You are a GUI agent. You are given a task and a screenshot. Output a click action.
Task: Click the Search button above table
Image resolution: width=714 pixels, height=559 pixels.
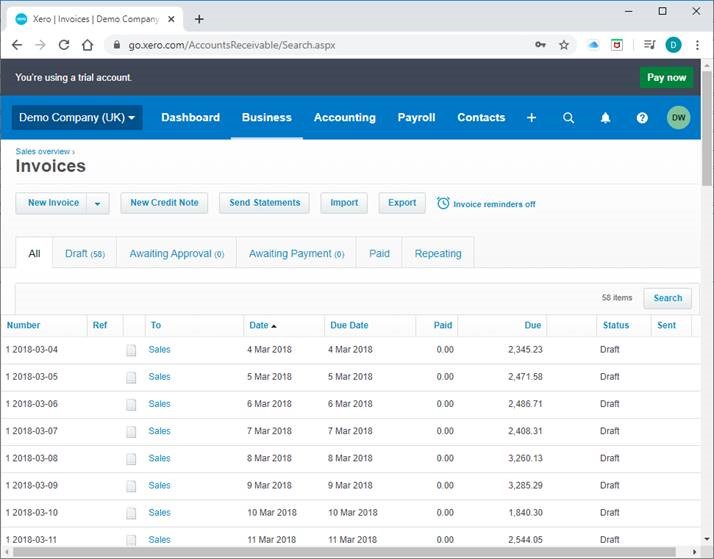coord(668,298)
